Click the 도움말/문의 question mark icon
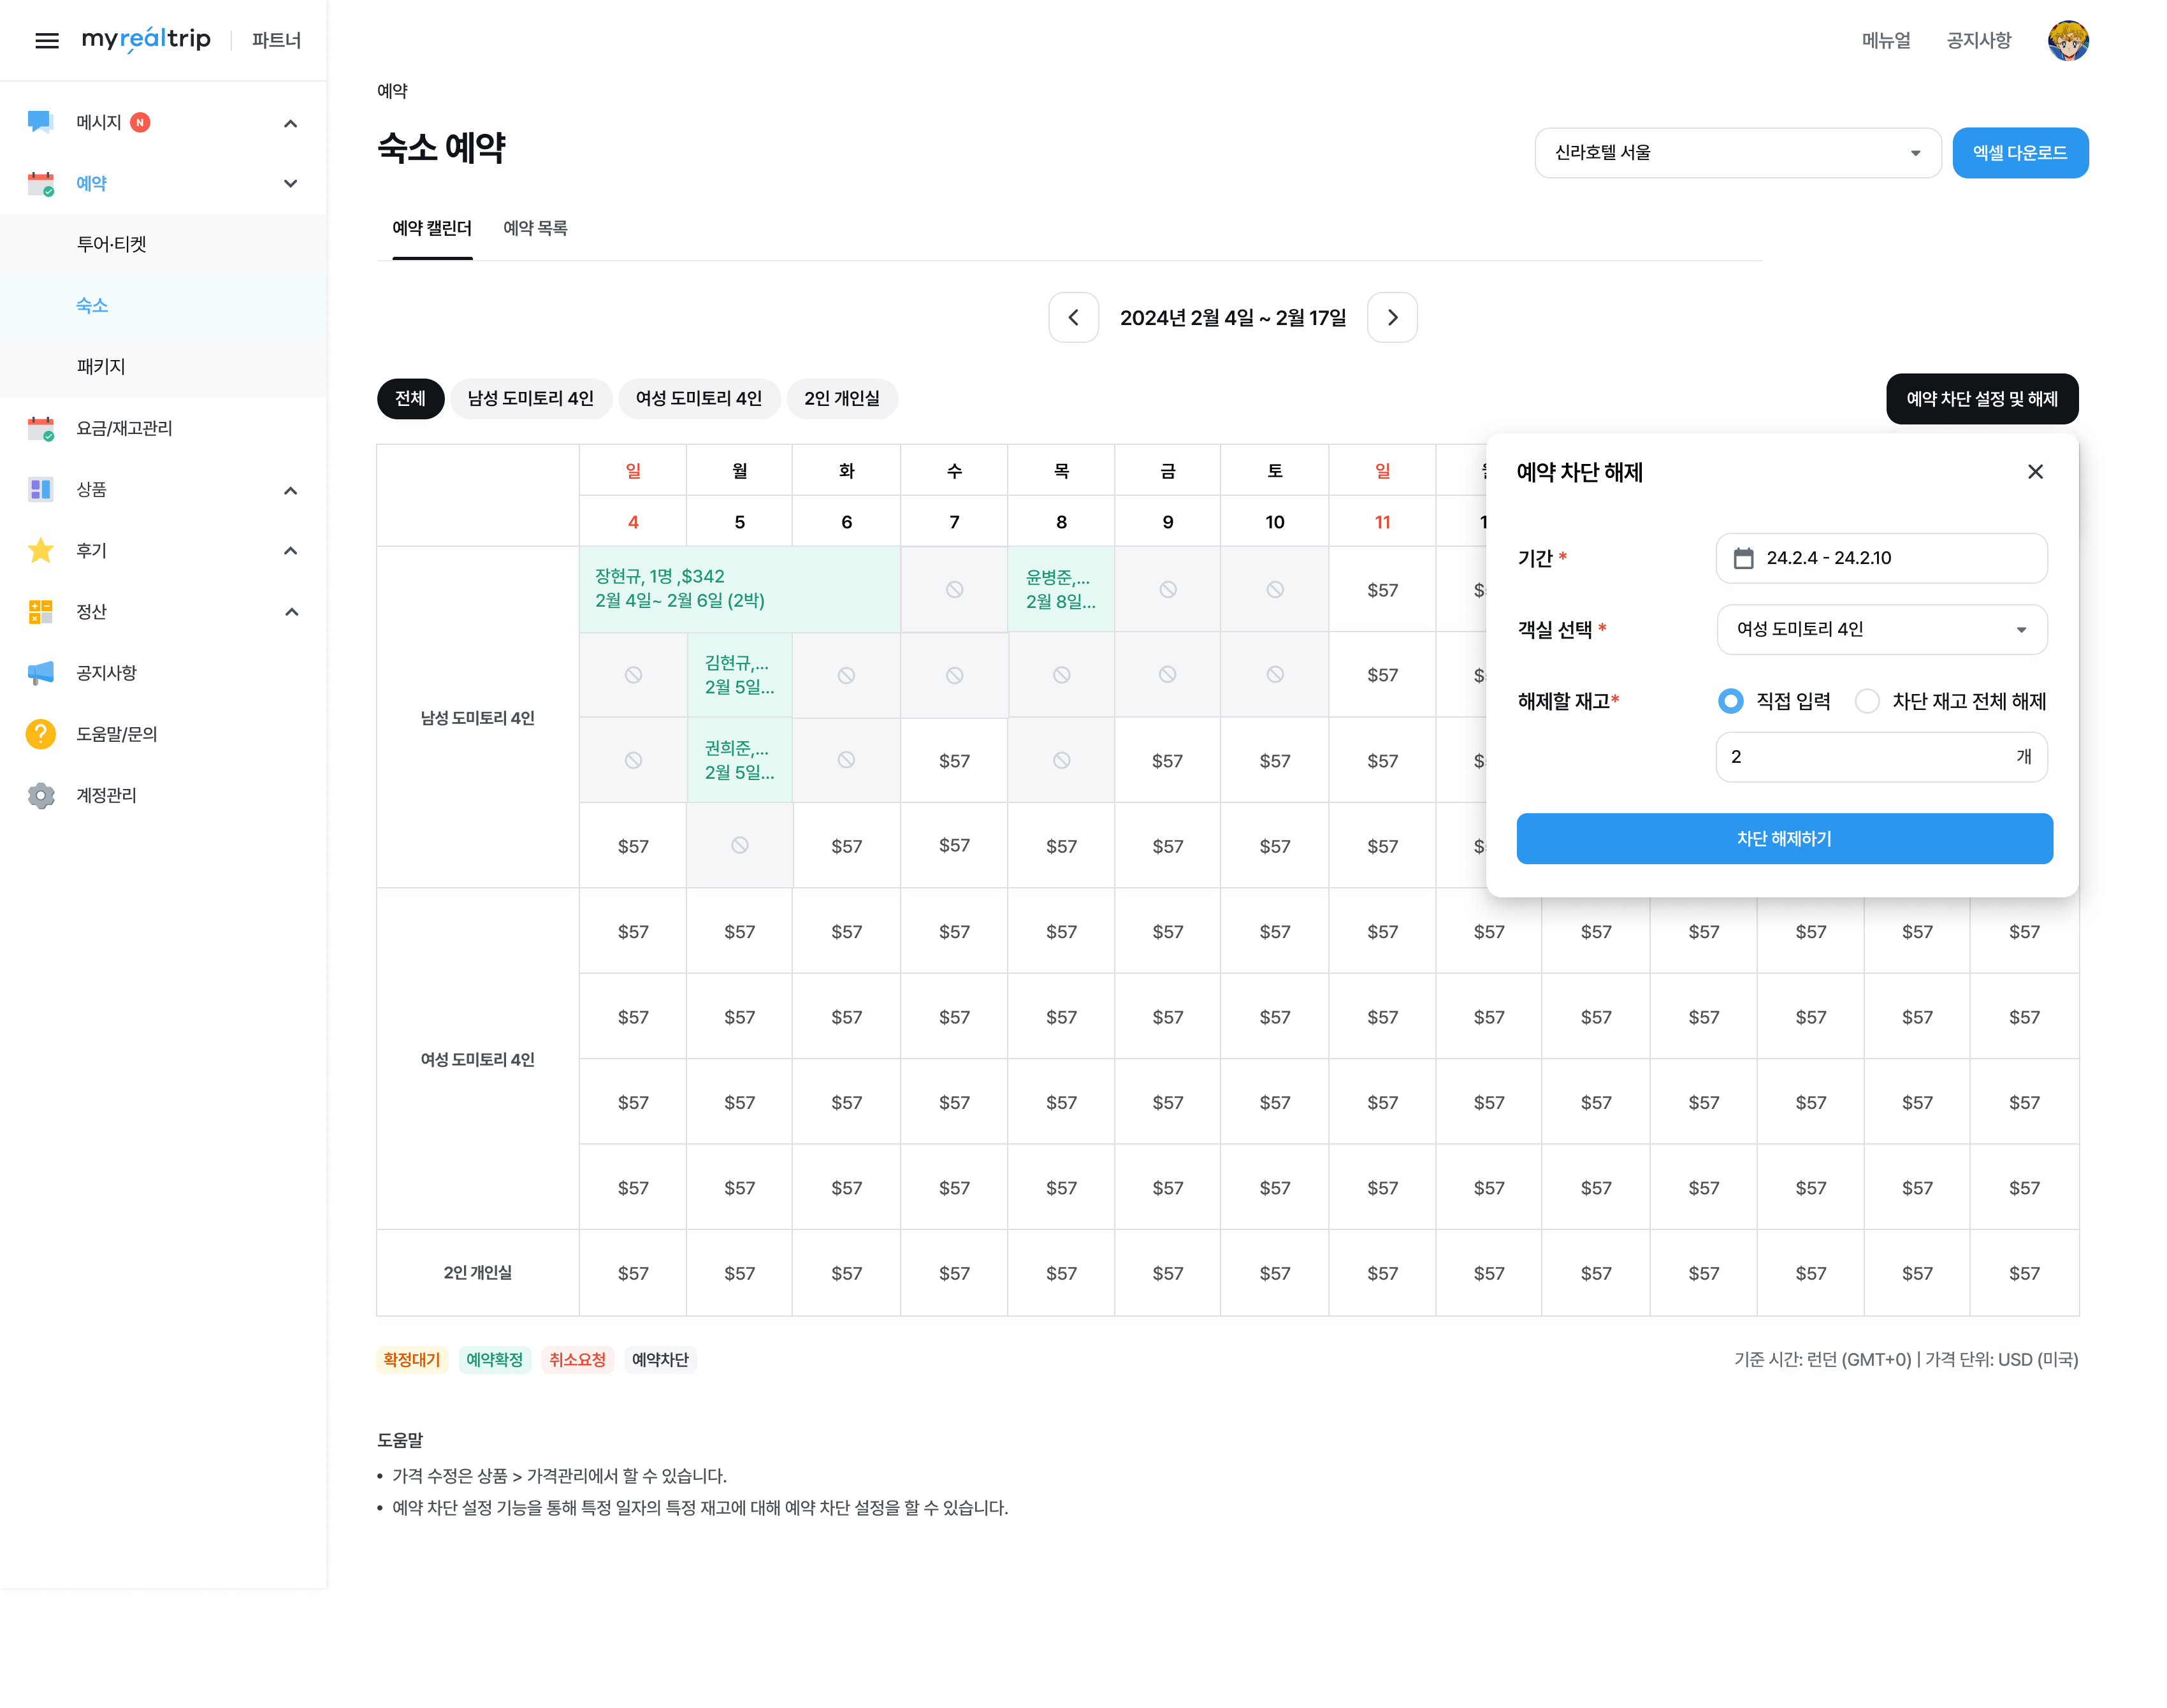The width and height of the screenshot is (2167, 1708). [x=40, y=734]
